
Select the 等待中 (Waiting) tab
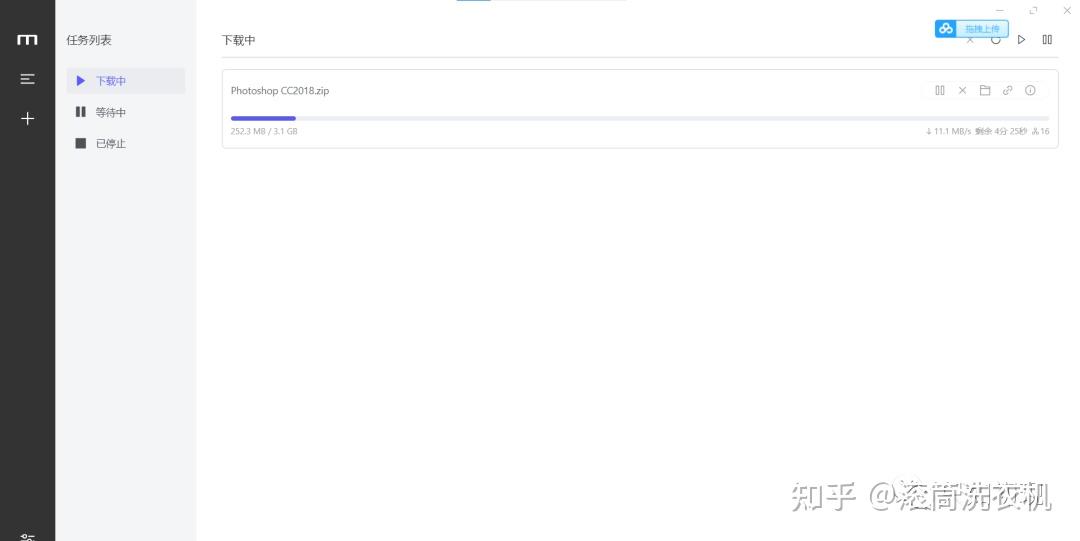pyautogui.click(x=126, y=112)
